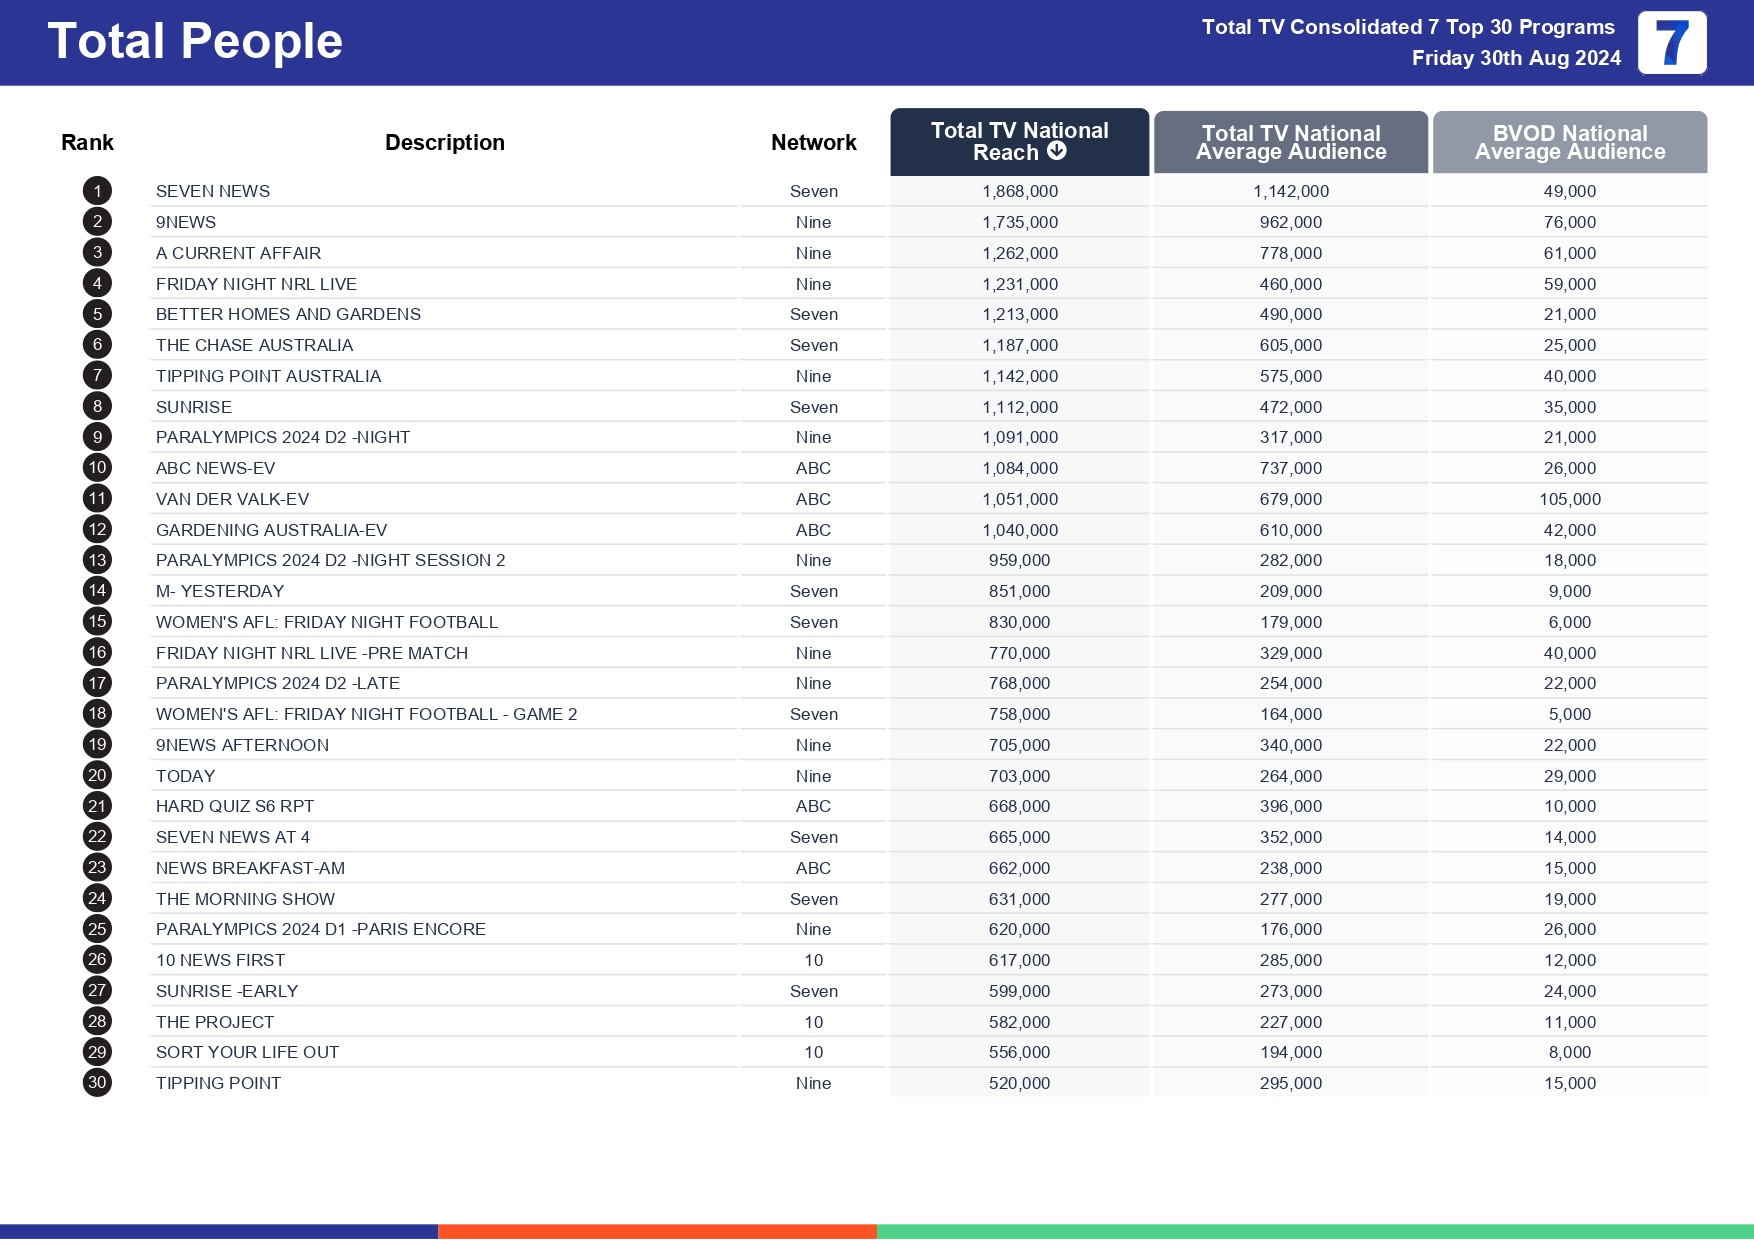1754x1241 pixels.
Task: Click the rank 5 badge icon
Action: (96, 314)
